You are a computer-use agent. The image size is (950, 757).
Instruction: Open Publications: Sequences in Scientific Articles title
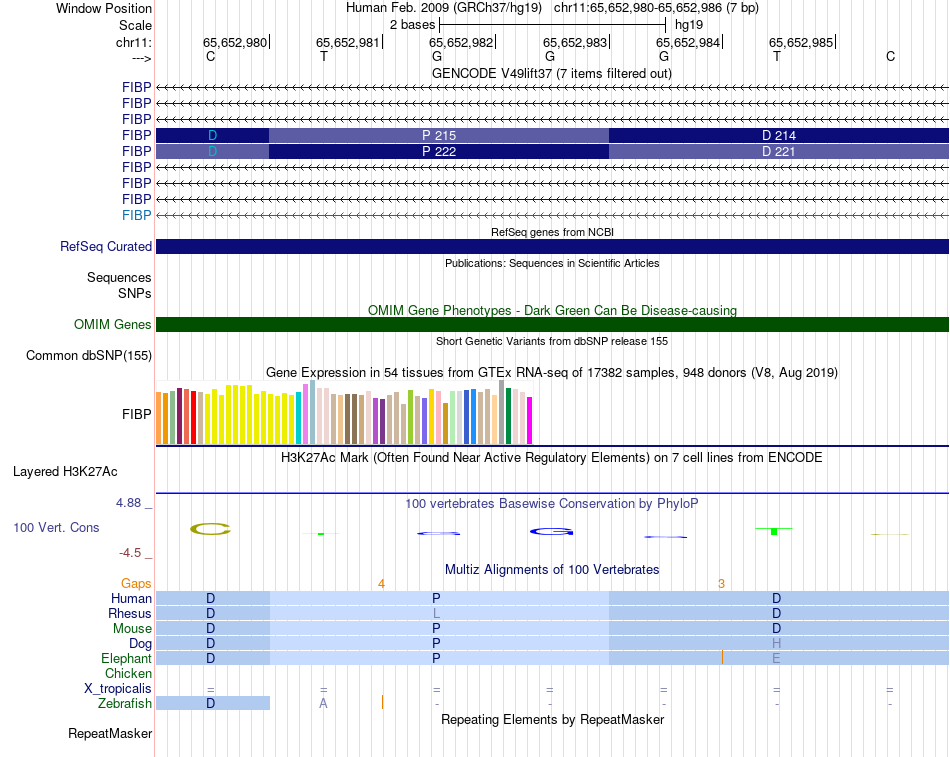tap(552, 263)
